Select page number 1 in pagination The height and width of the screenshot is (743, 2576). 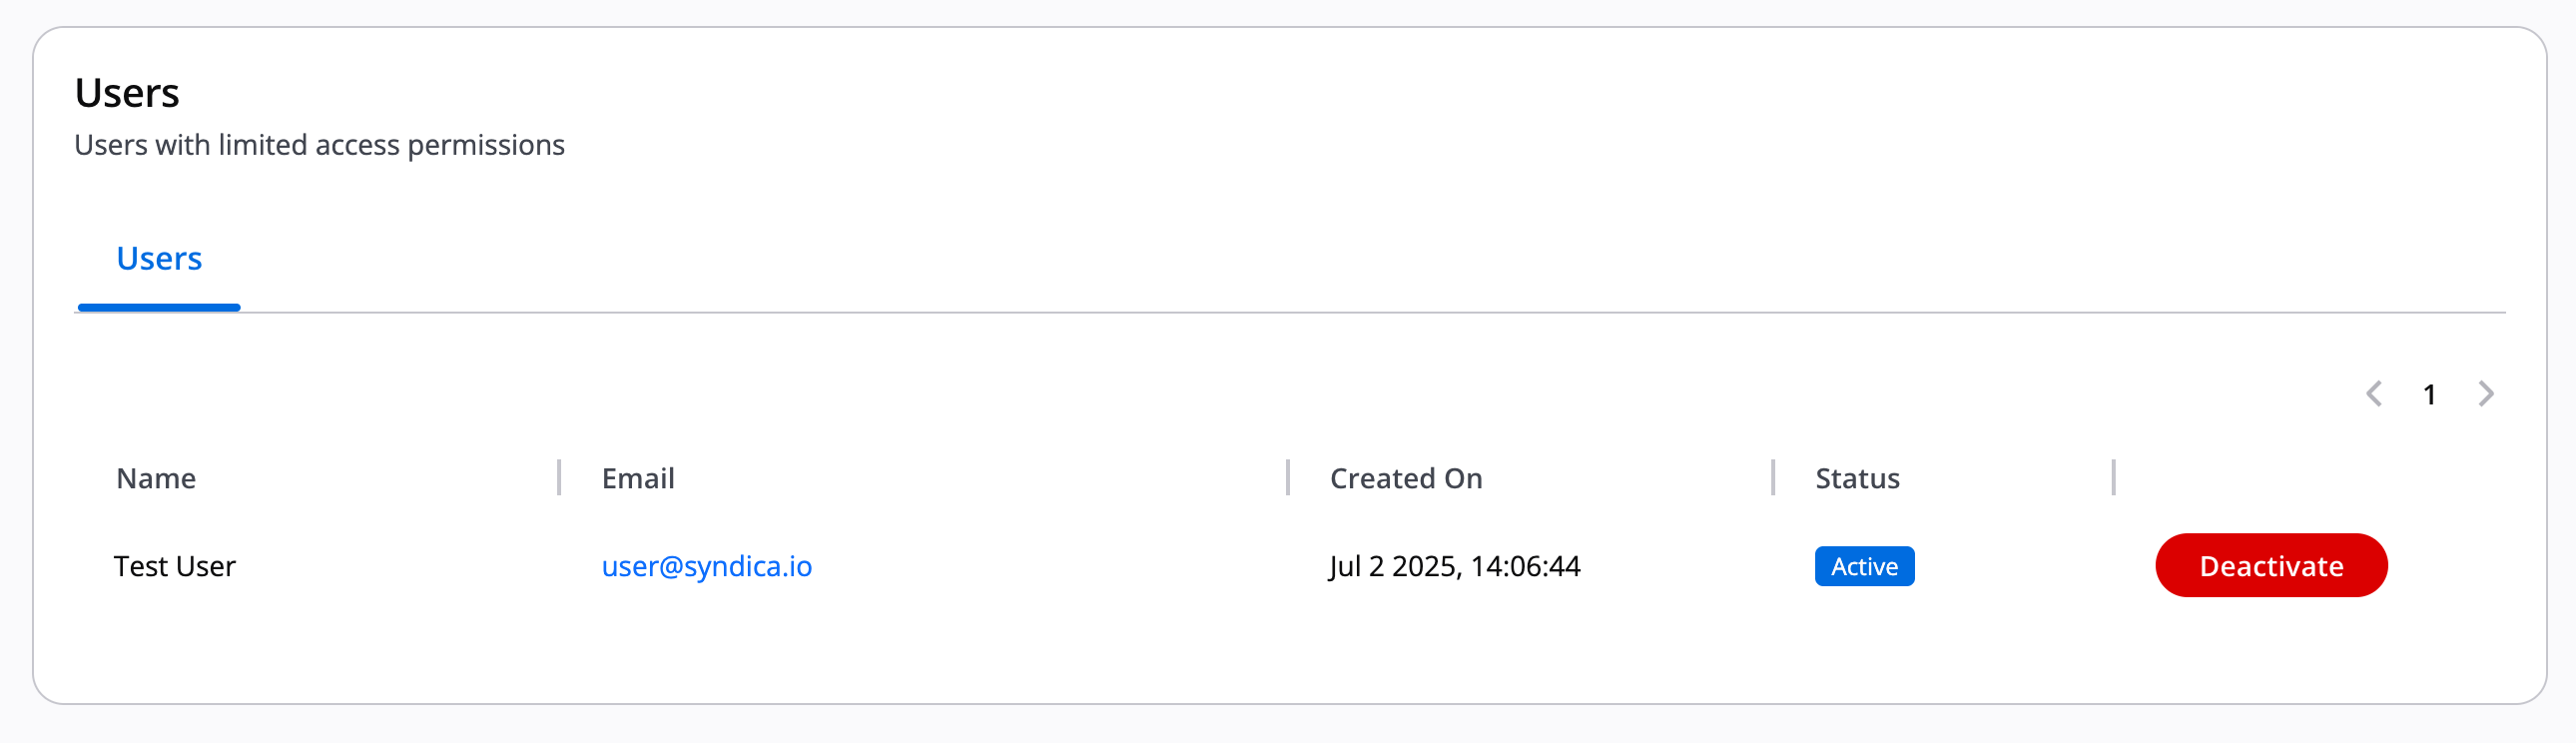tap(2429, 395)
